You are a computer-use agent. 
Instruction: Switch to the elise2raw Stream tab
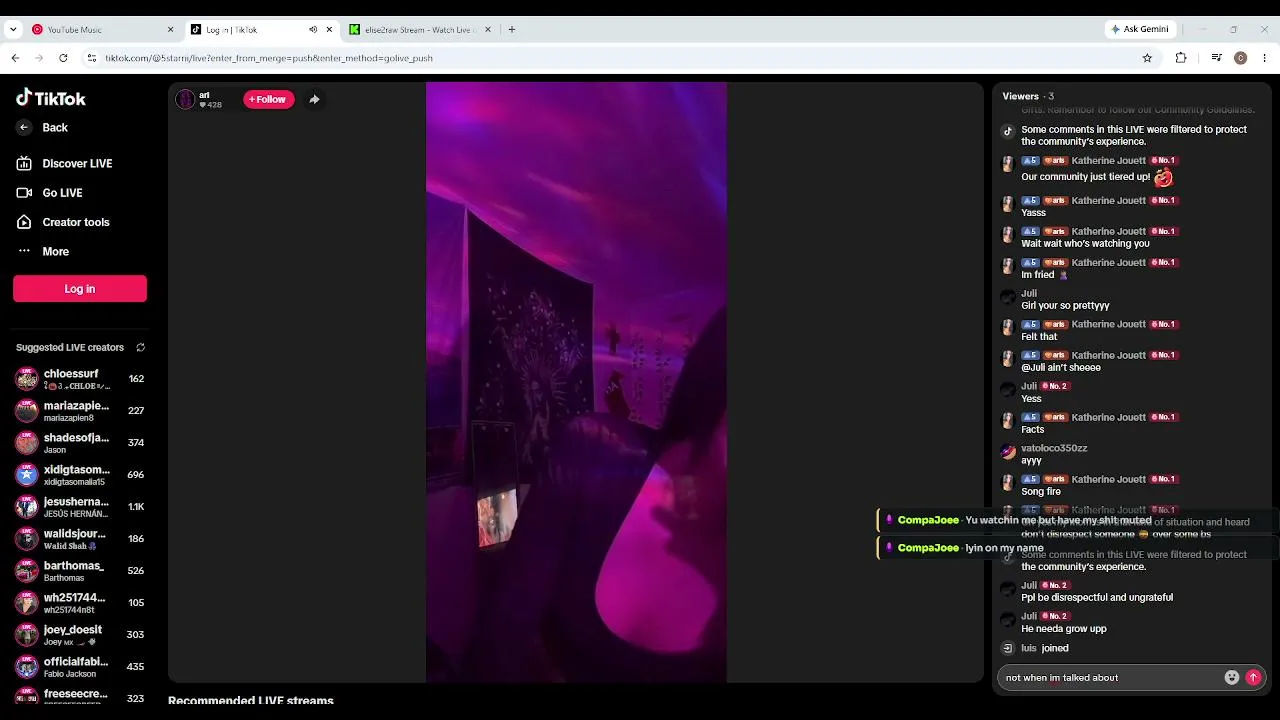coord(418,30)
